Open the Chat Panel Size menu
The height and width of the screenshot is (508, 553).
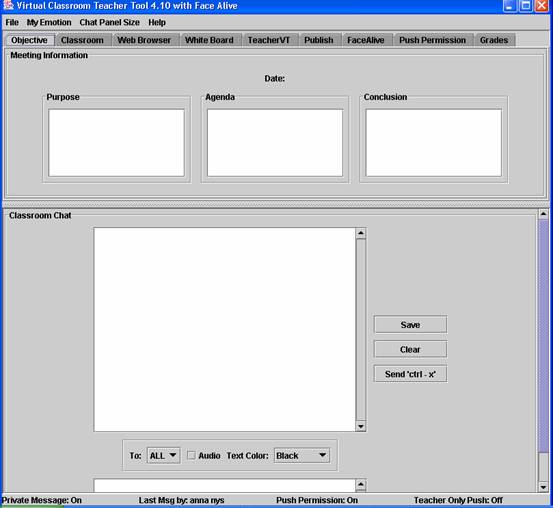110,23
